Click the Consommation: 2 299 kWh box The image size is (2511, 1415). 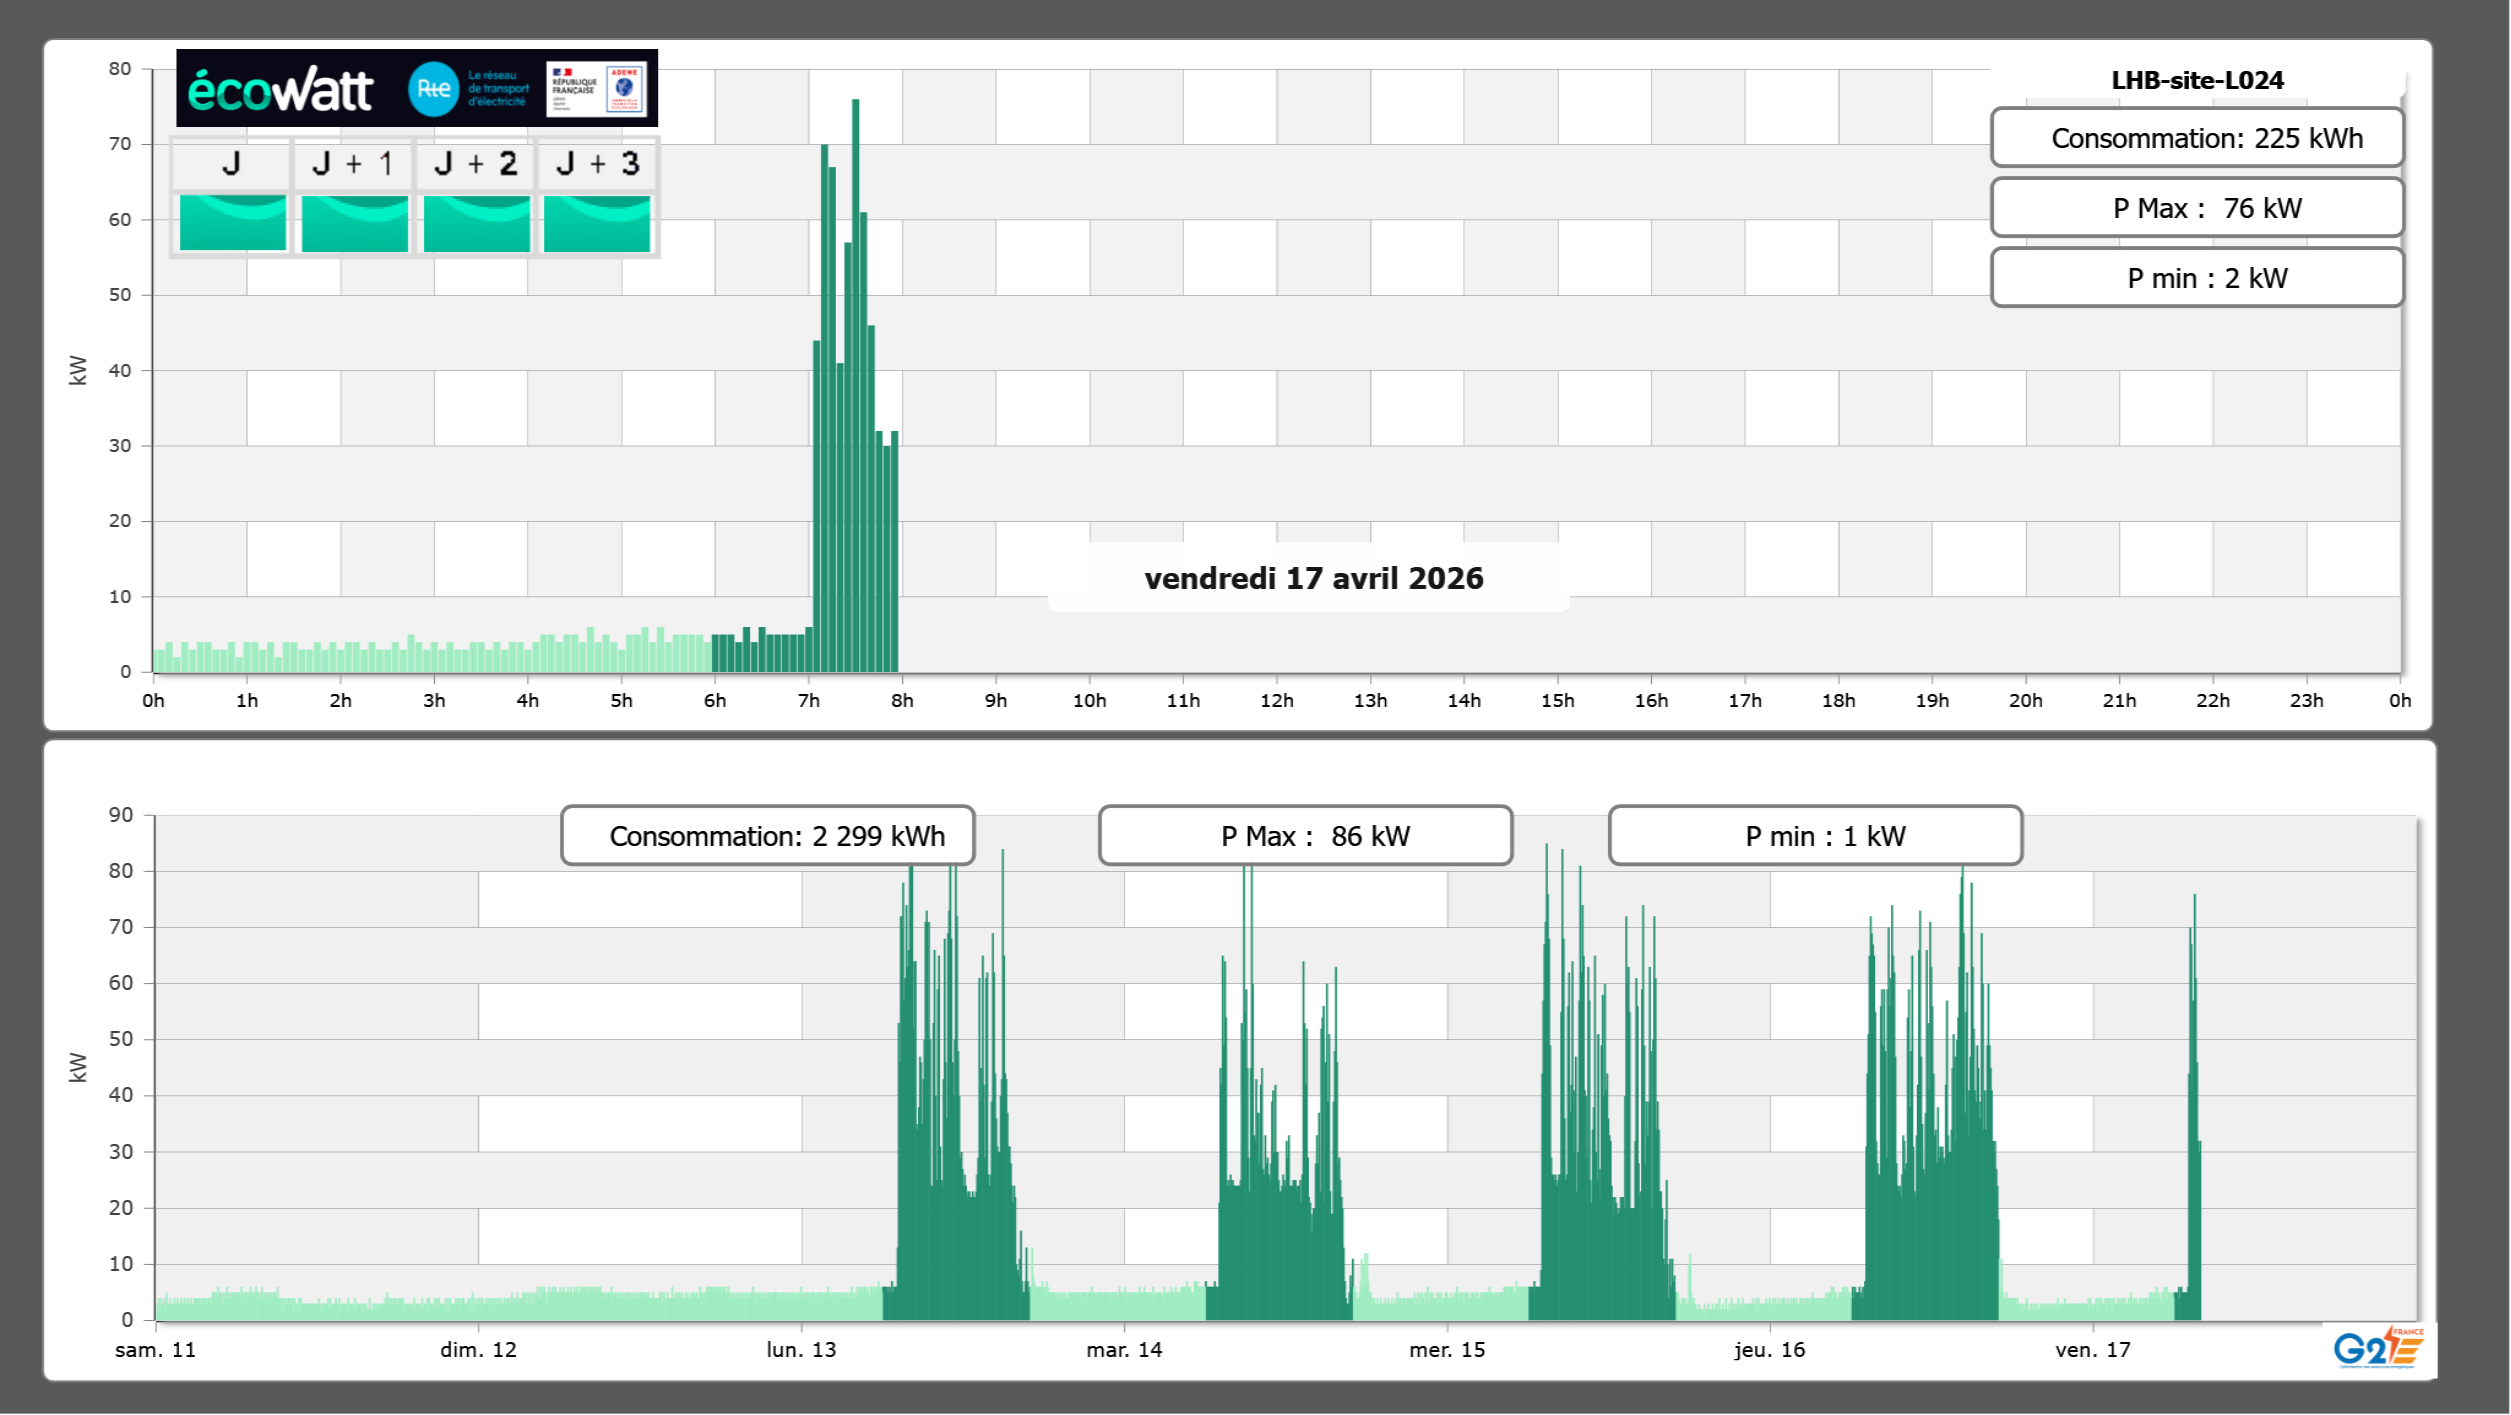(x=767, y=836)
